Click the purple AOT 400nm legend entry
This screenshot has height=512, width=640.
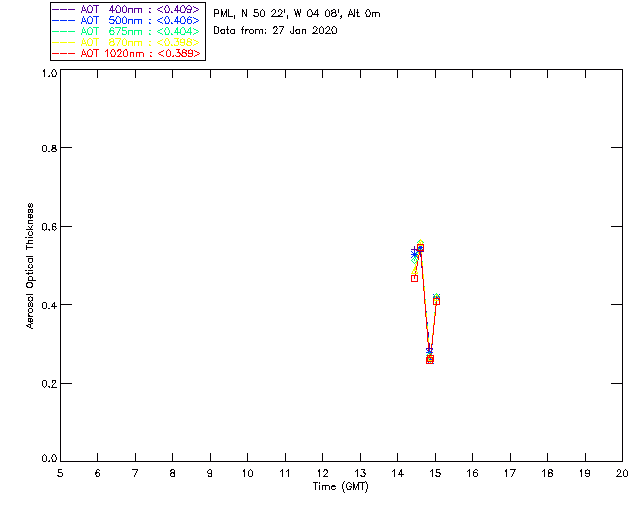tap(127, 9)
